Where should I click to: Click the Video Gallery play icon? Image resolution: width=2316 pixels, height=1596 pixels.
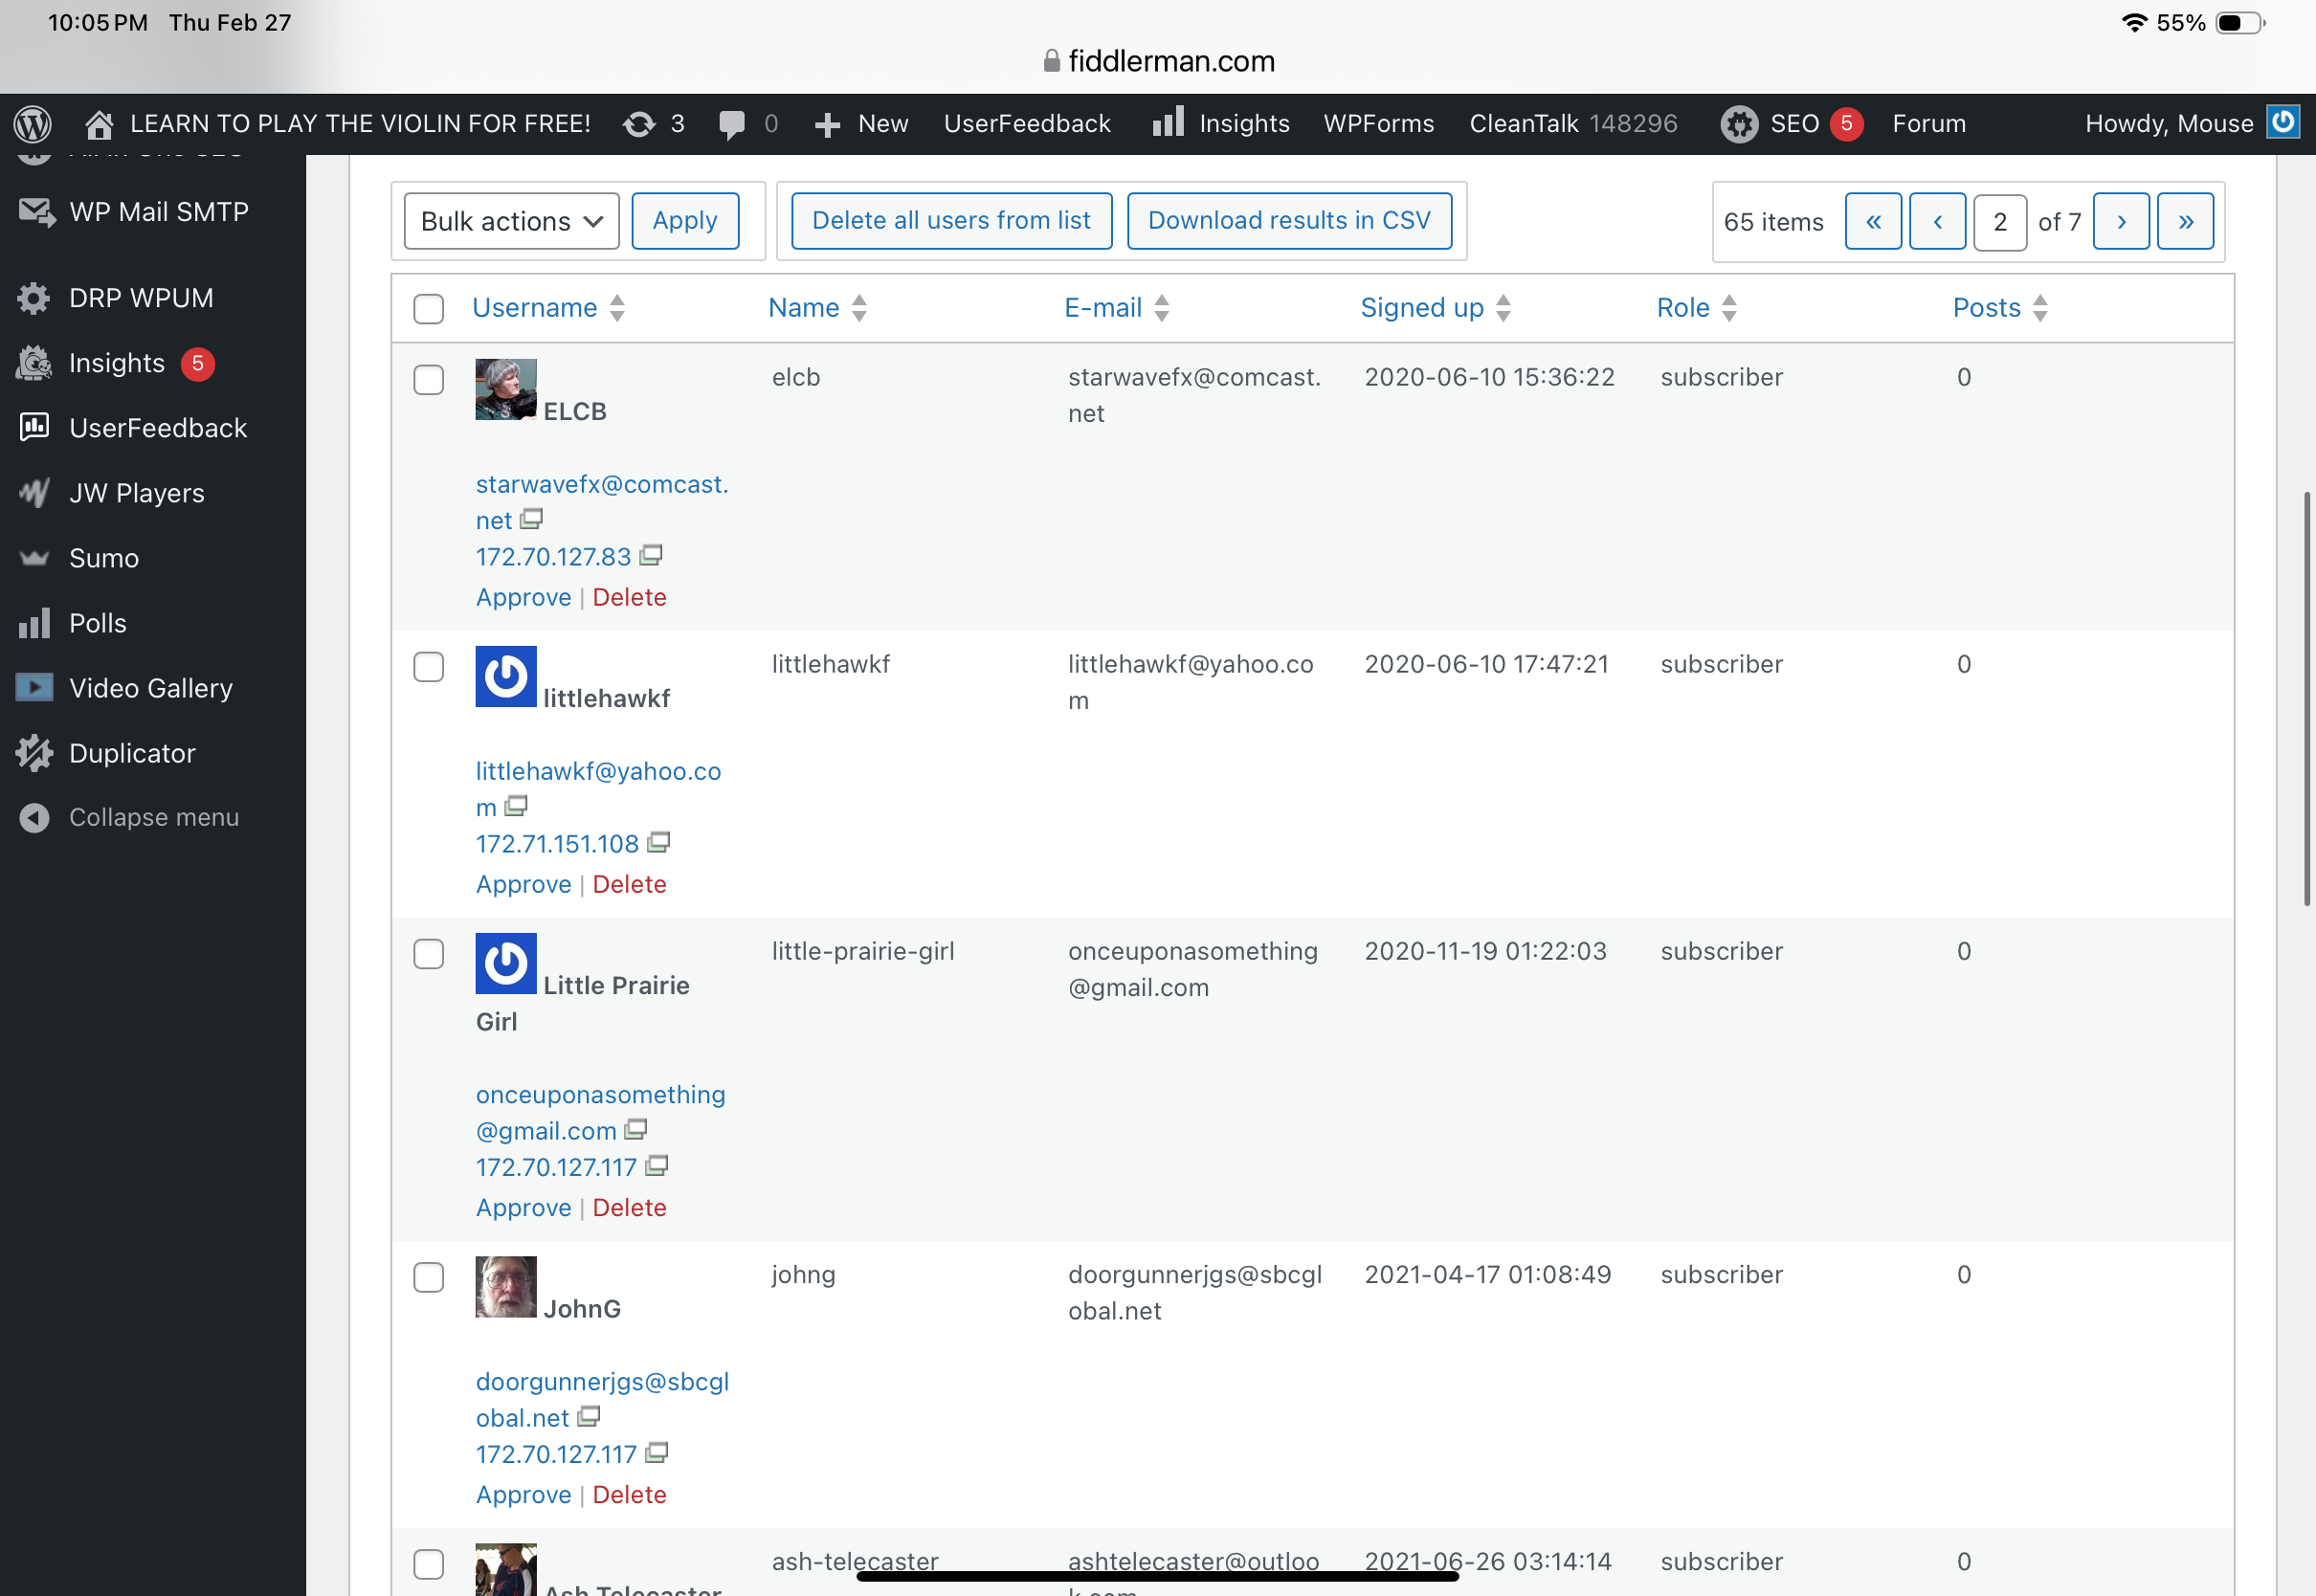34,688
